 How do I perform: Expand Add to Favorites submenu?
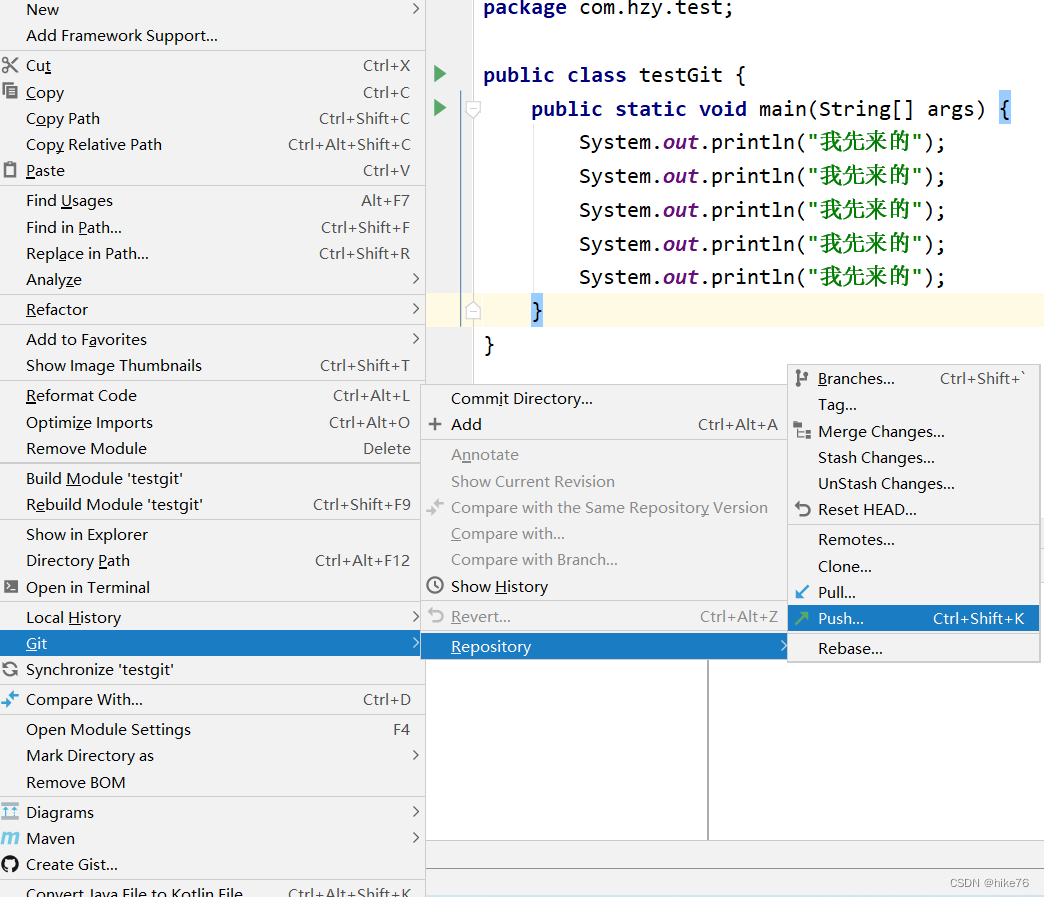415,338
